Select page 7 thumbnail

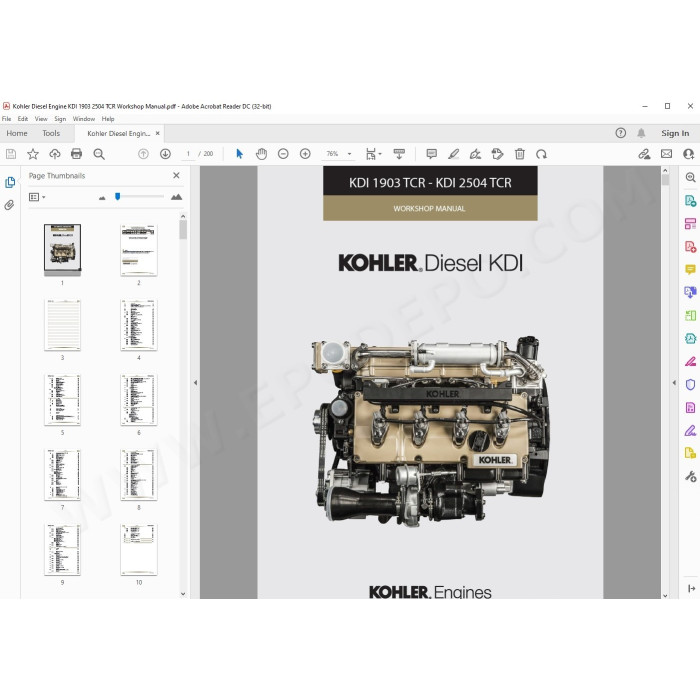(x=62, y=475)
